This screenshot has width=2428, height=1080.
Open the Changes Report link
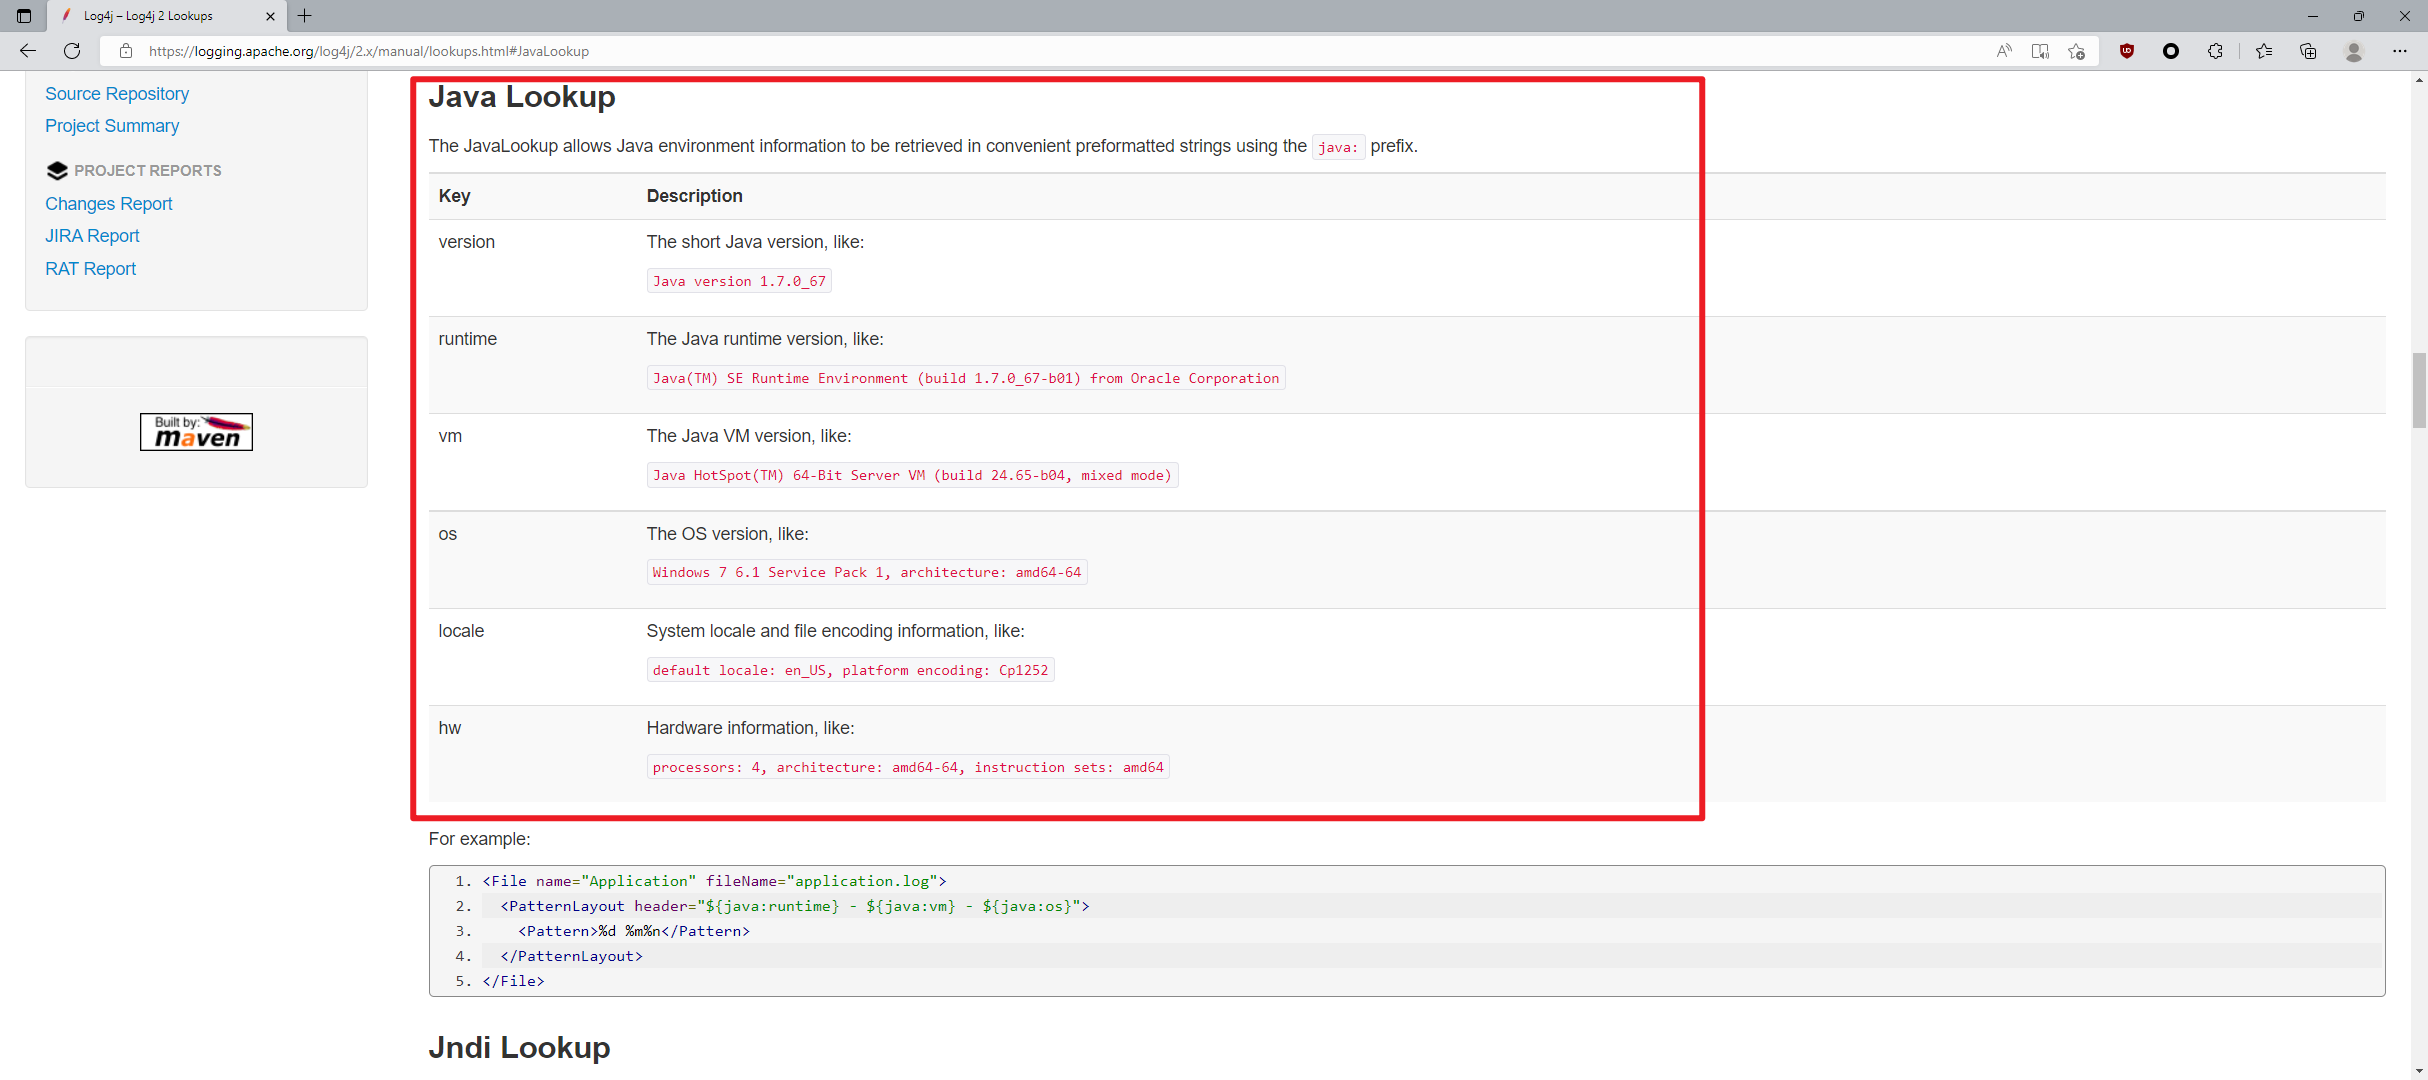[x=109, y=204]
